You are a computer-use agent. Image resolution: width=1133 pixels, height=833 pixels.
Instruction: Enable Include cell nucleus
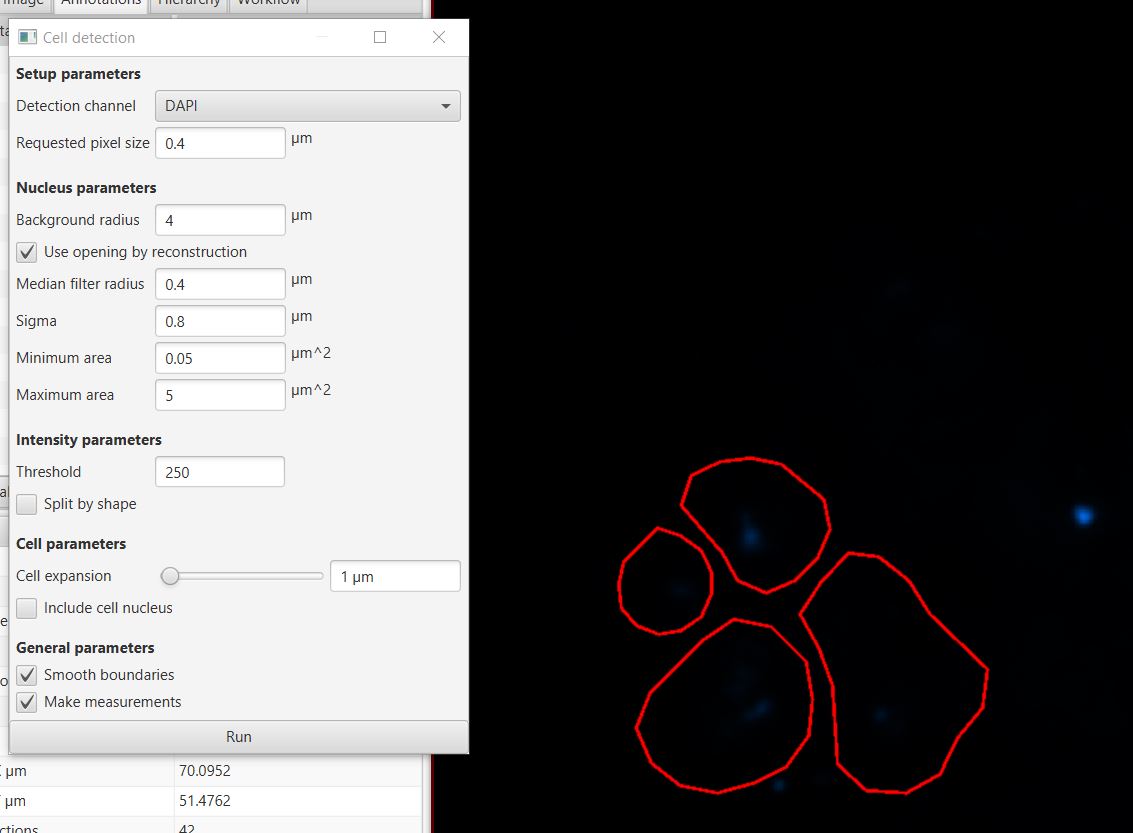pos(26,608)
